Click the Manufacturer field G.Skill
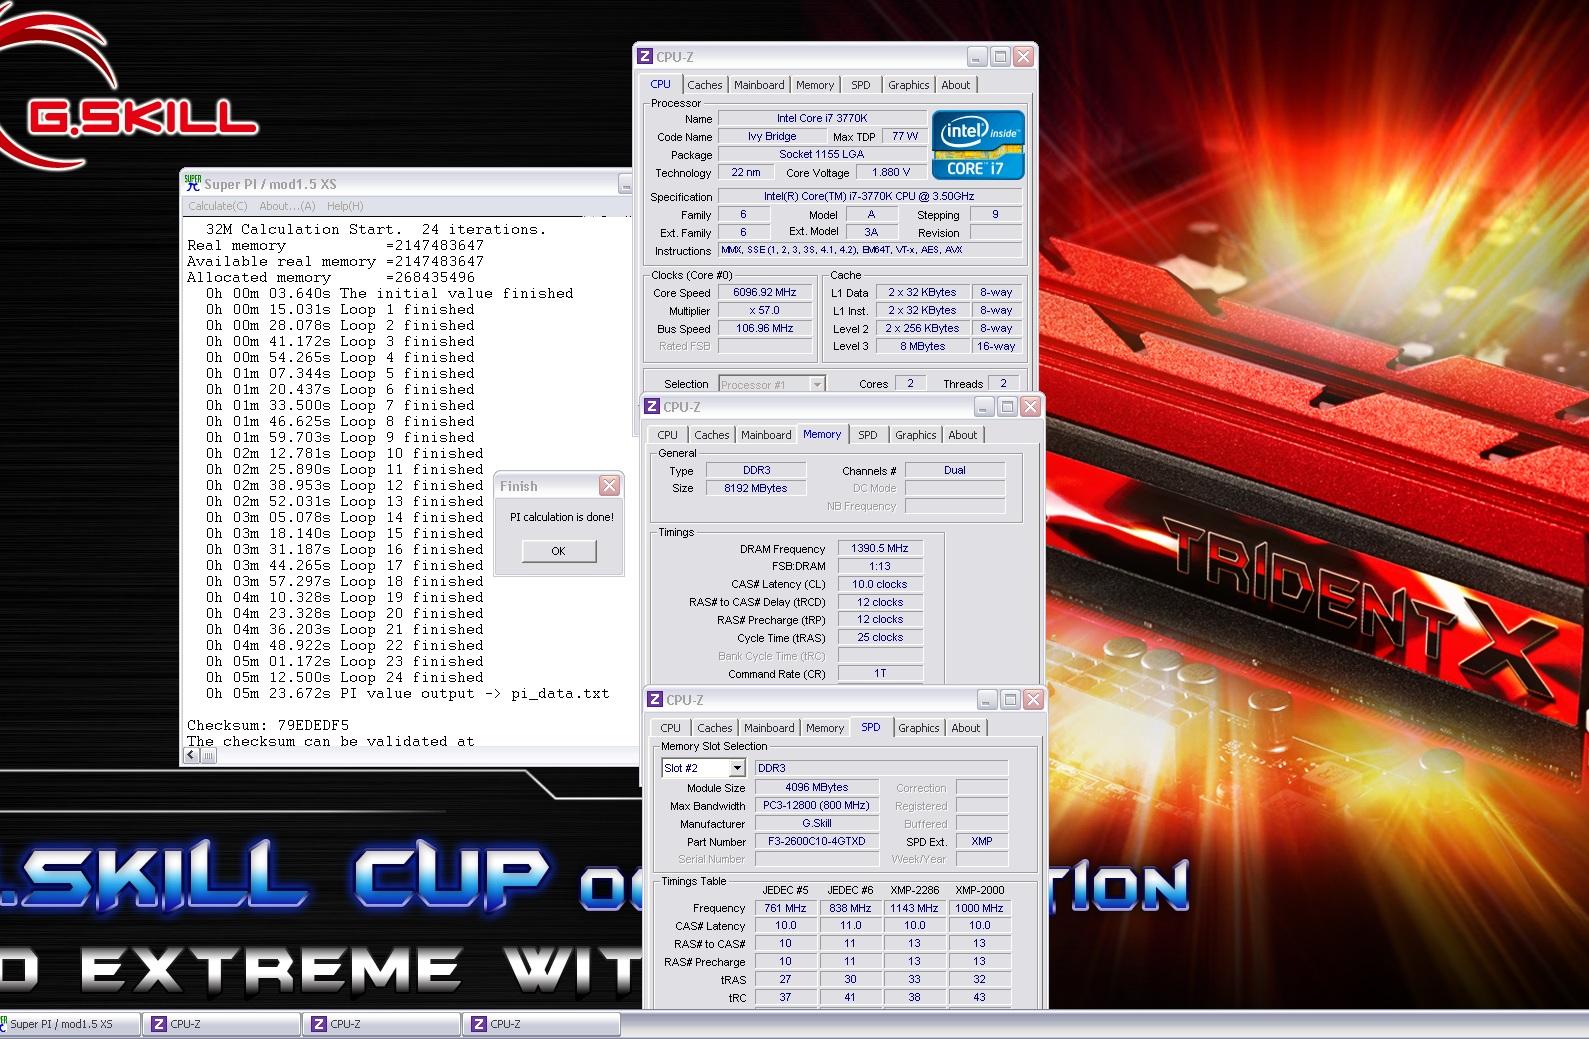Viewport: 1589px width, 1039px height. (x=817, y=823)
